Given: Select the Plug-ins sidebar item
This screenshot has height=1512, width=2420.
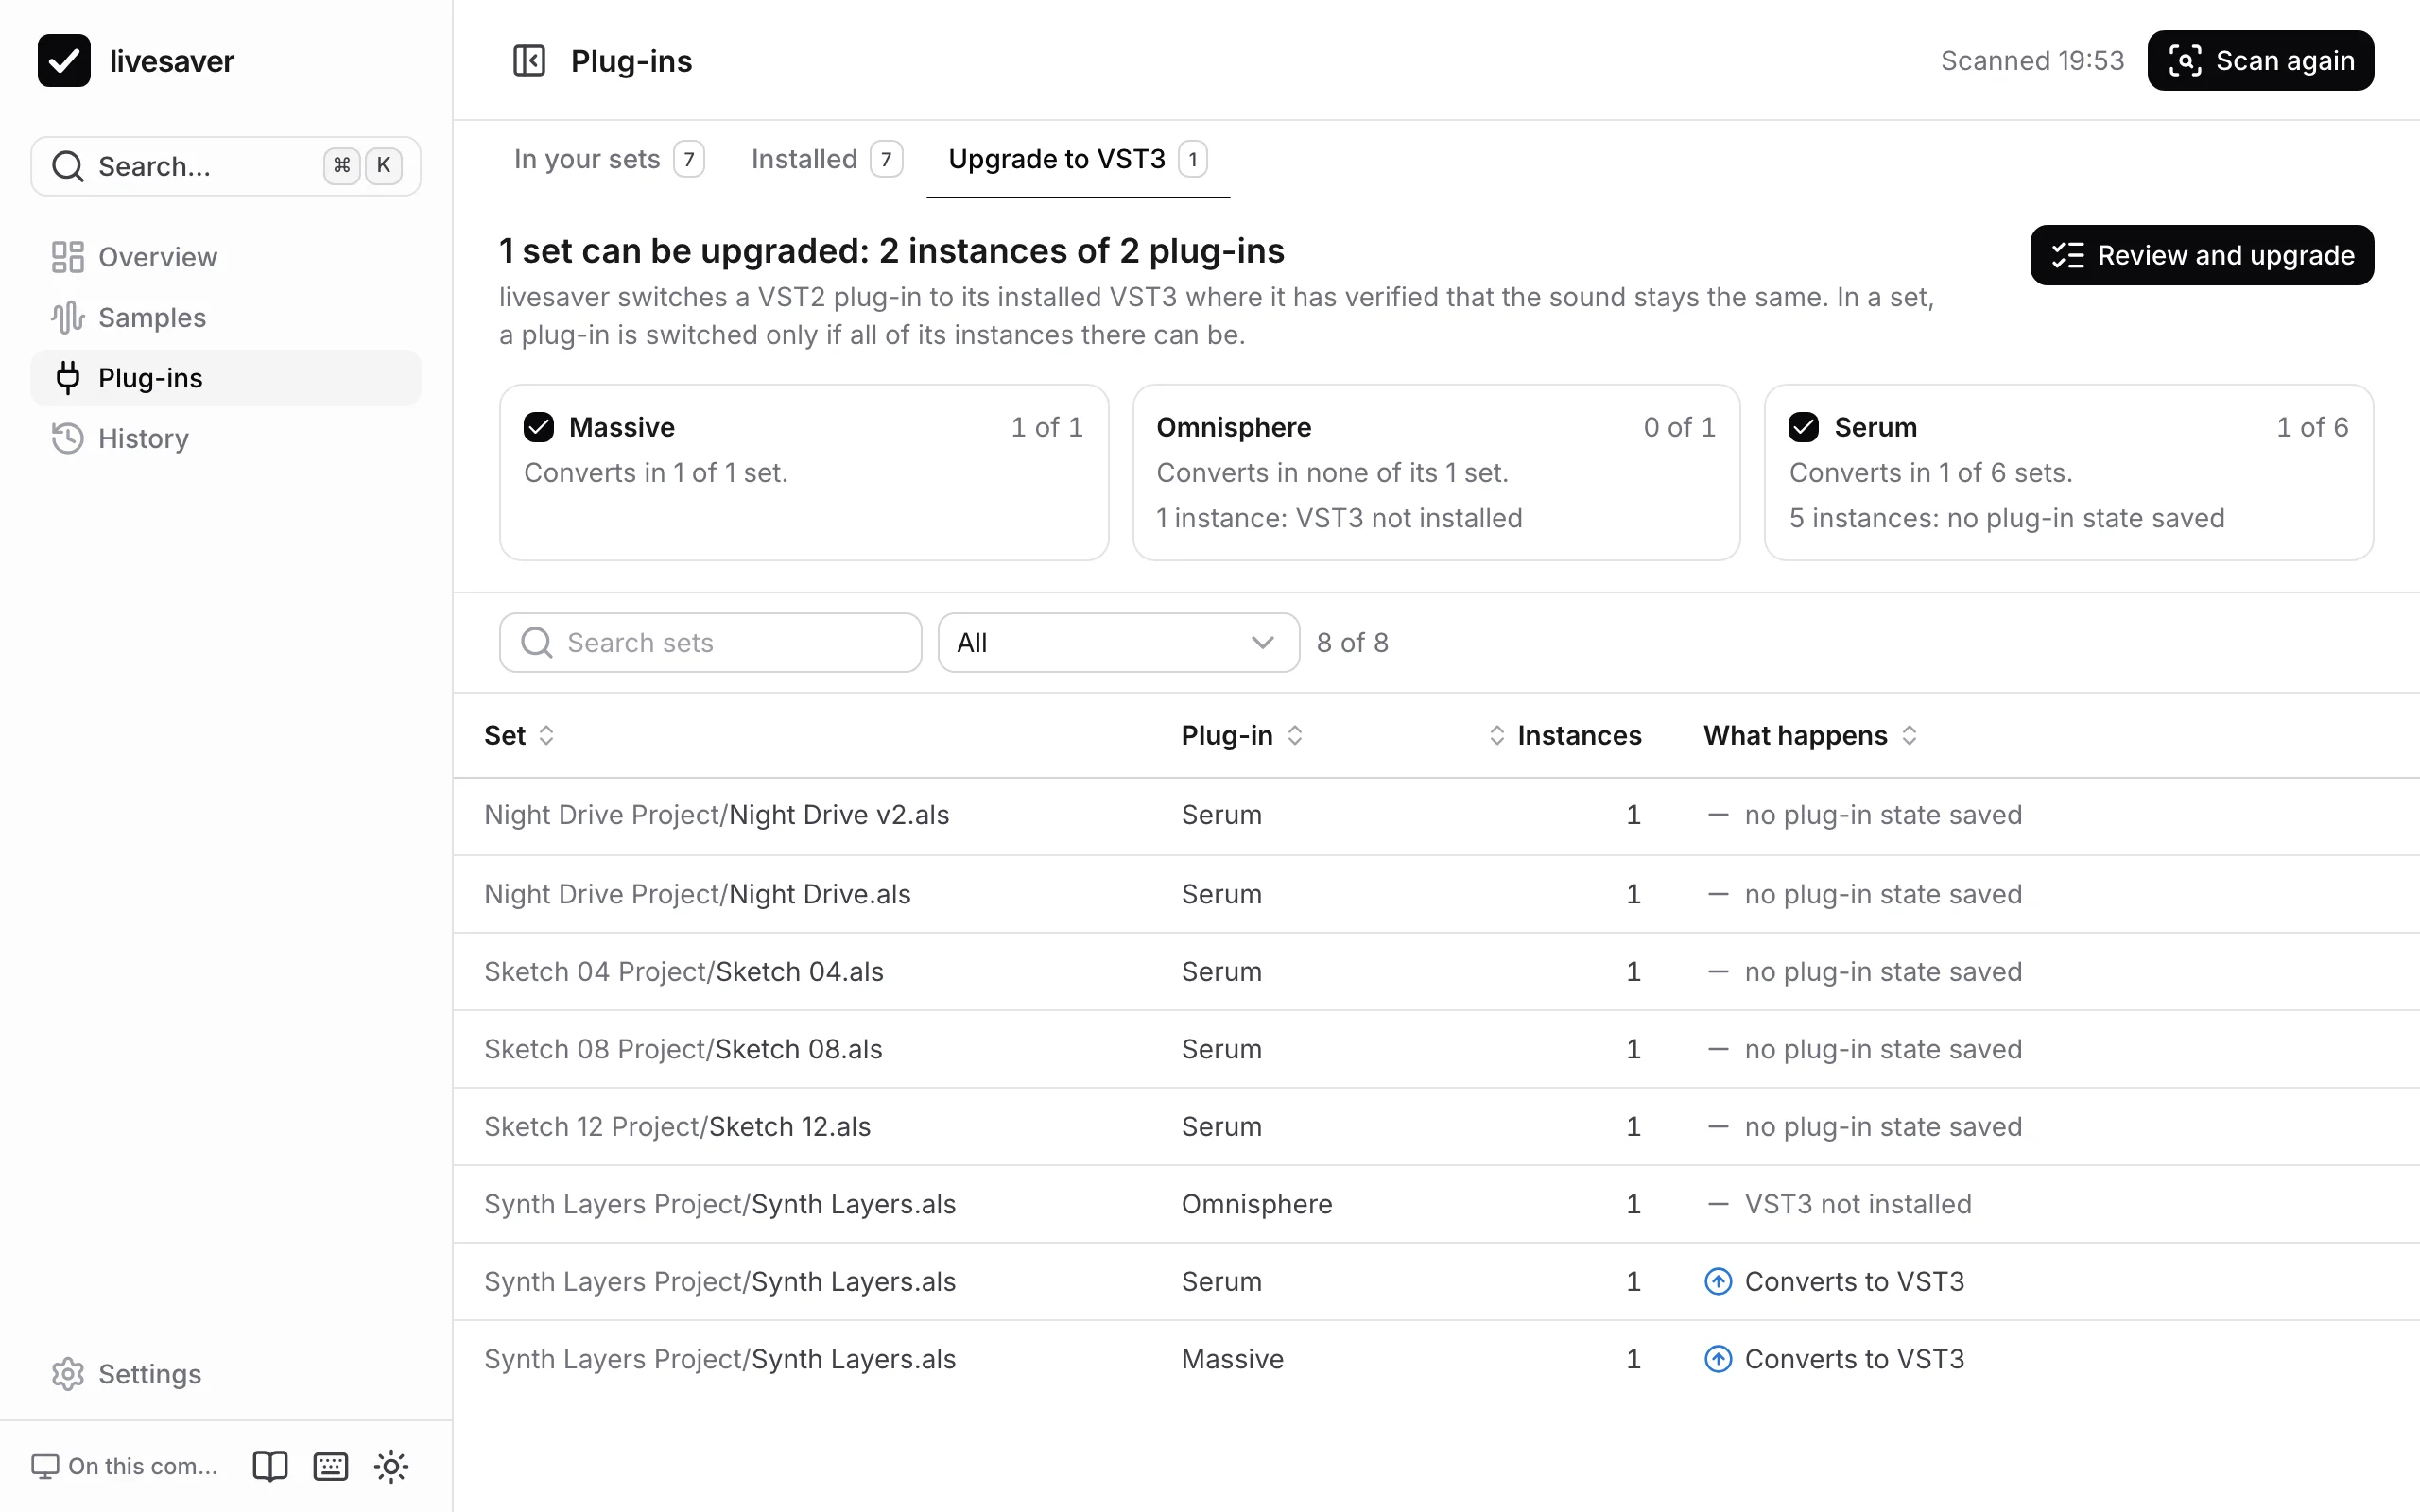Looking at the screenshot, I should [226, 378].
